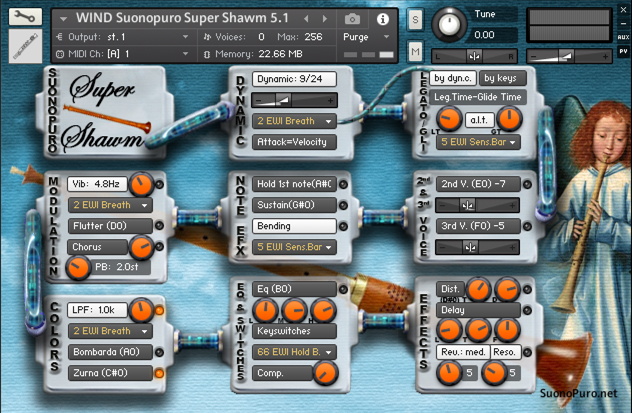This screenshot has width=632, height=413.
Task: Toggle the 3rd voice LED
Action: [527, 226]
